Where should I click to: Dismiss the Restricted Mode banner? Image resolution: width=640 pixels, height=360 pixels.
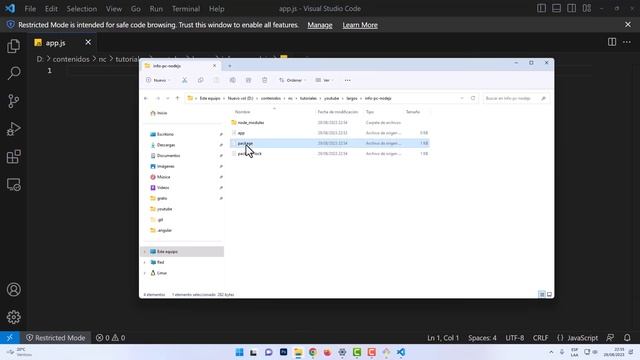pyautogui.click(x=628, y=25)
